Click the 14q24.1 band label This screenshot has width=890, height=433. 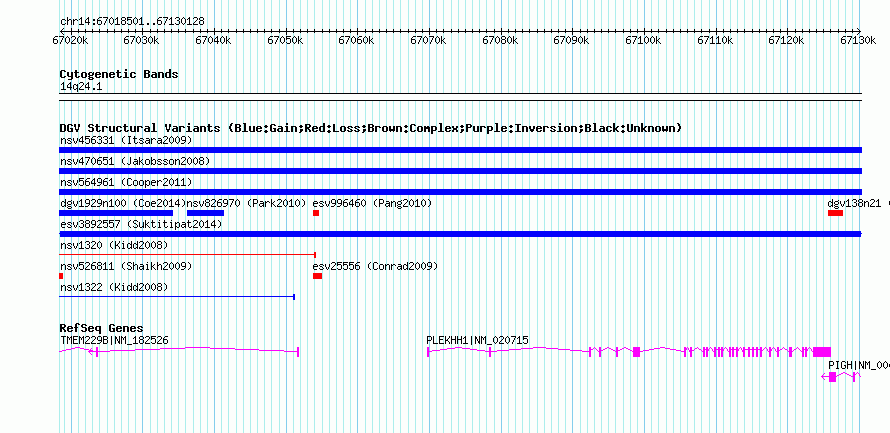[x=81, y=87]
